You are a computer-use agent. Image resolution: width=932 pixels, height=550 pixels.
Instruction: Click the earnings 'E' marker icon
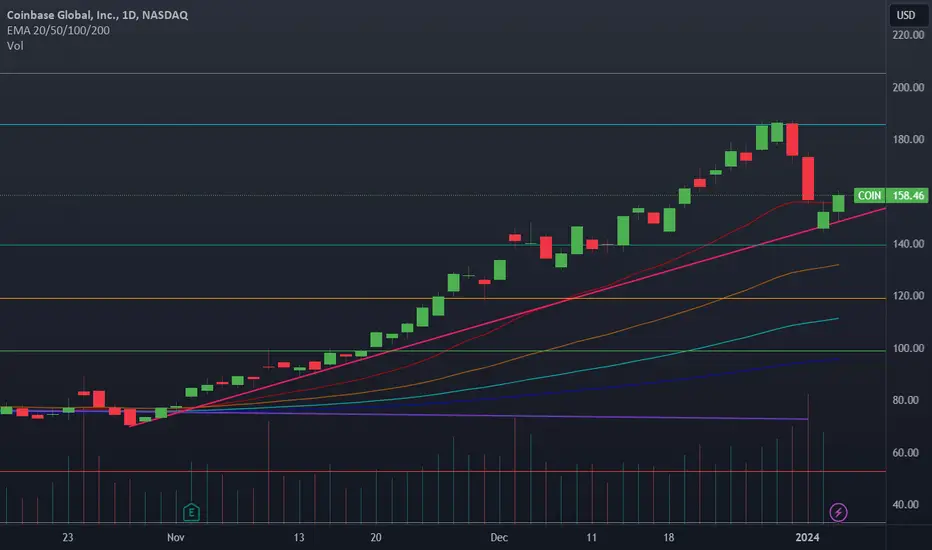click(191, 512)
